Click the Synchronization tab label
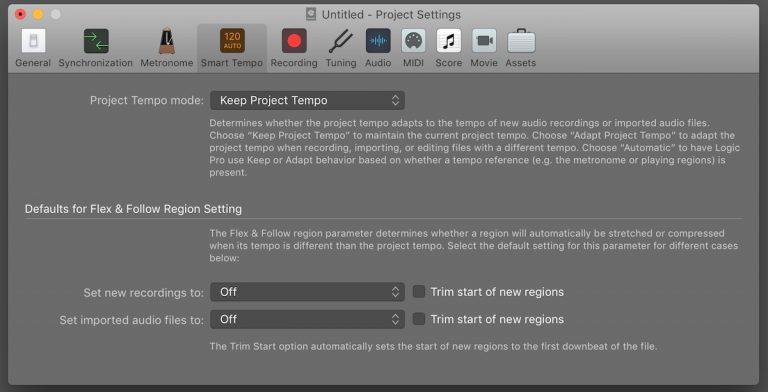768x392 pixels. click(96, 63)
